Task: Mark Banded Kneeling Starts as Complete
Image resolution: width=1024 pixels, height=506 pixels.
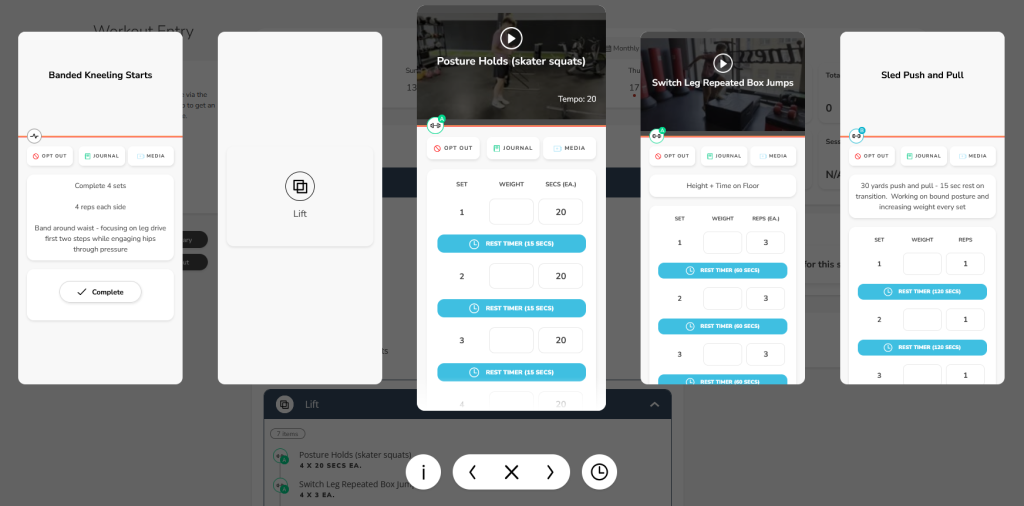Action: [100, 292]
